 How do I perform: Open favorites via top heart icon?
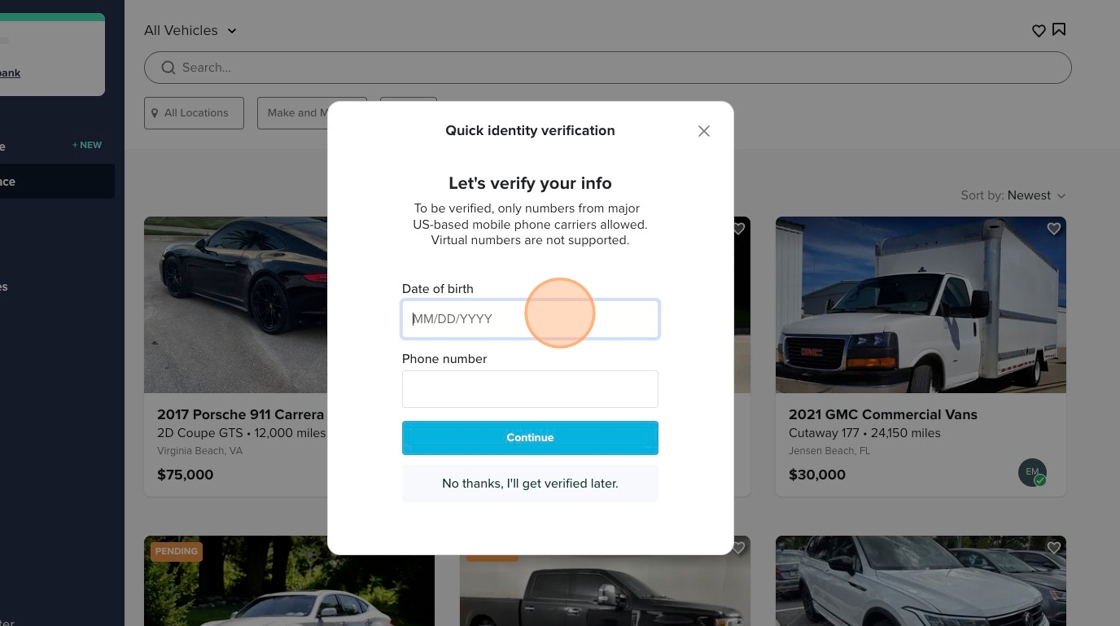[1039, 31]
